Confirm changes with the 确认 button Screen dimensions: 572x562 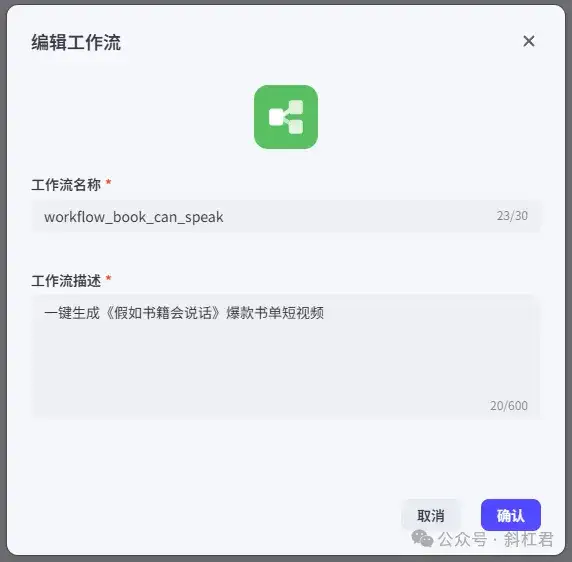tap(511, 515)
